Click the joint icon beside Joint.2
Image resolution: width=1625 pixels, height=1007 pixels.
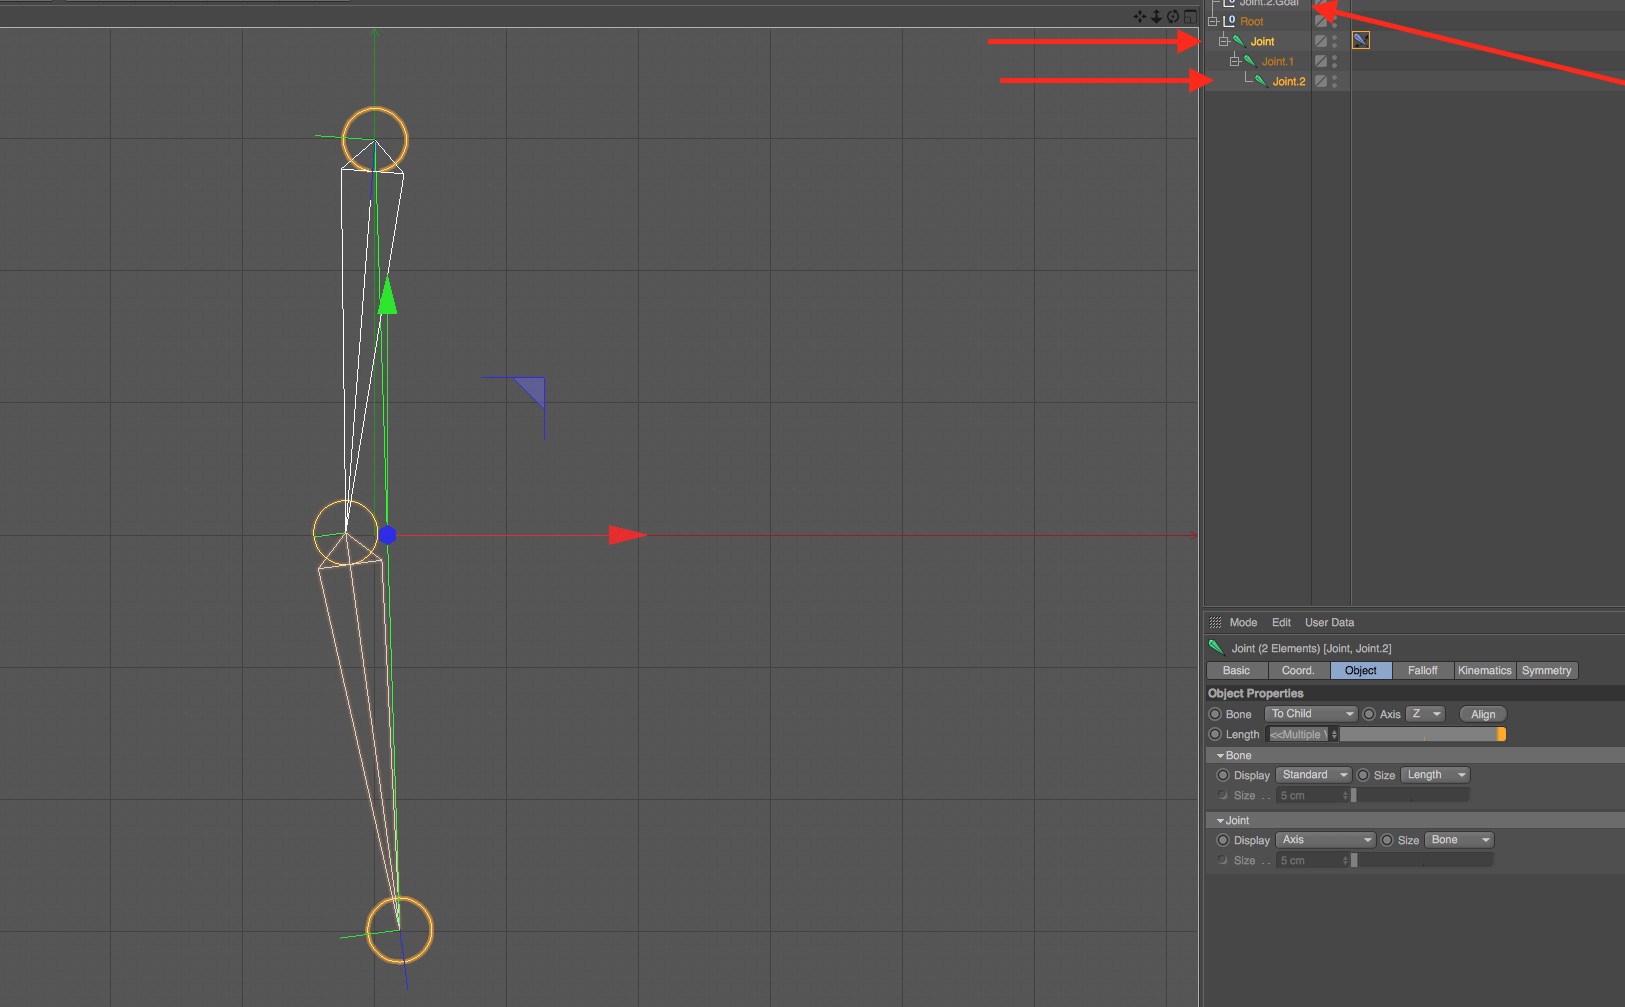(x=1260, y=81)
